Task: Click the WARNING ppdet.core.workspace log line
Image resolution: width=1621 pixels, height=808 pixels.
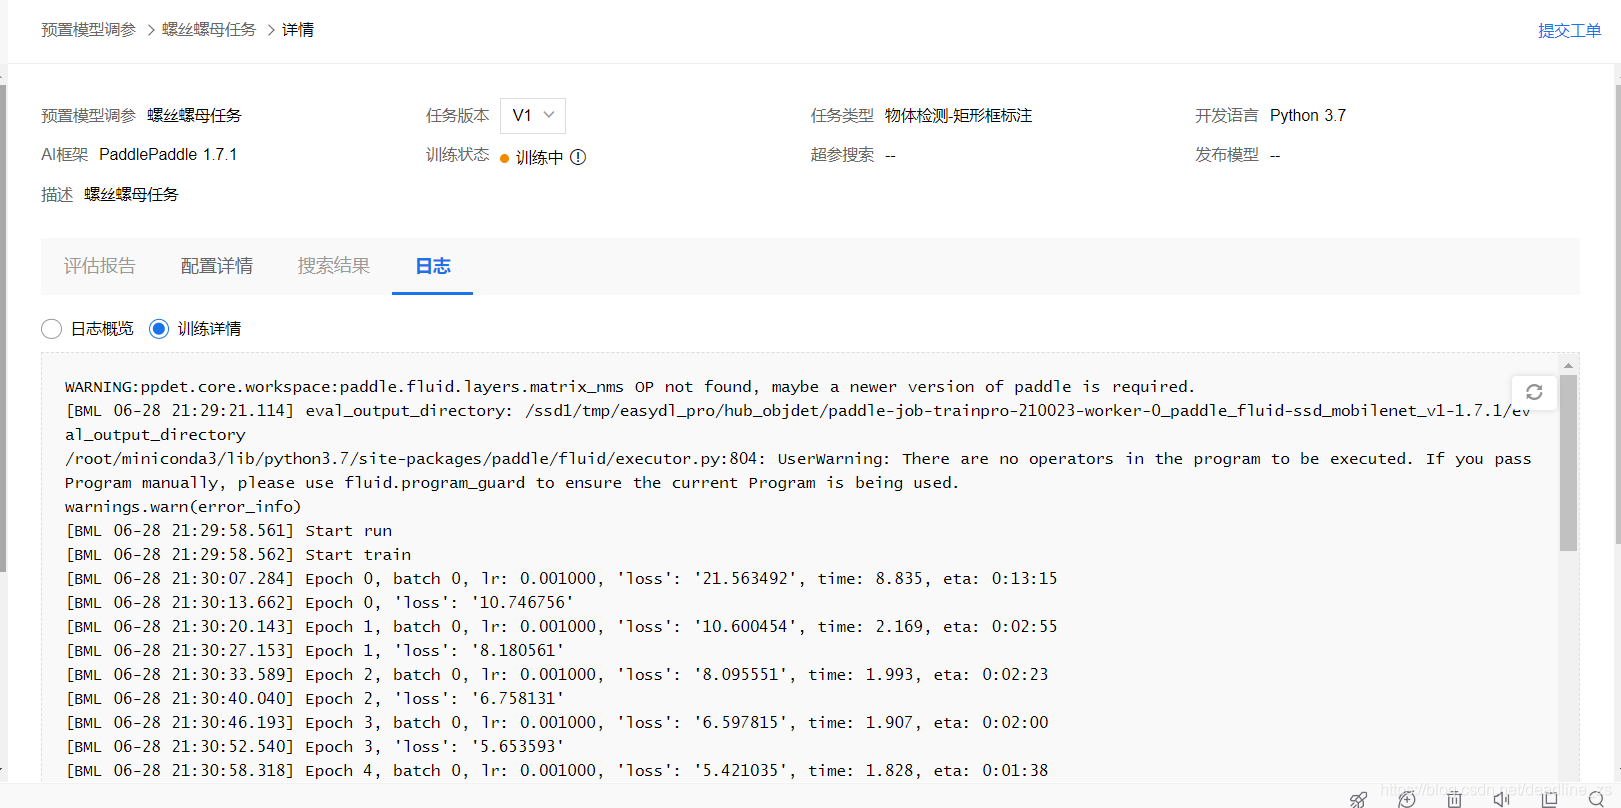Action: 630,387
